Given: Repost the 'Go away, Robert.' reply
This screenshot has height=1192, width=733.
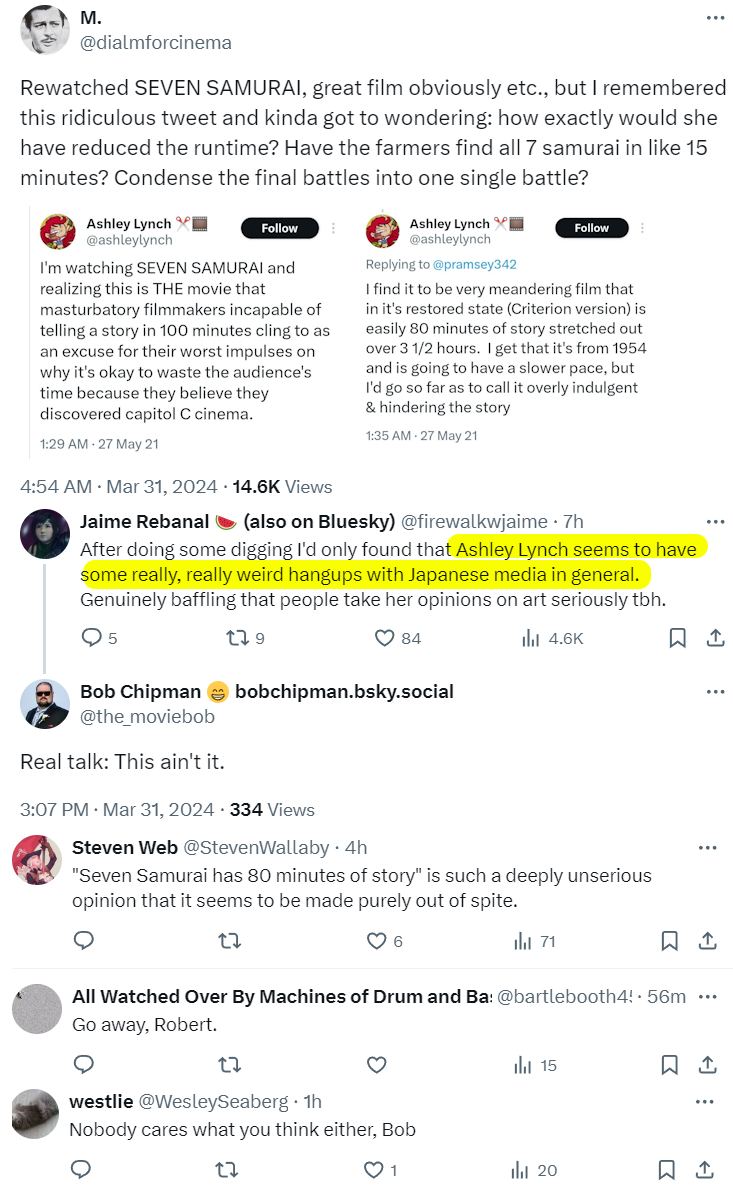Looking at the screenshot, I should pyautogui.click(x=229, y=1065).
